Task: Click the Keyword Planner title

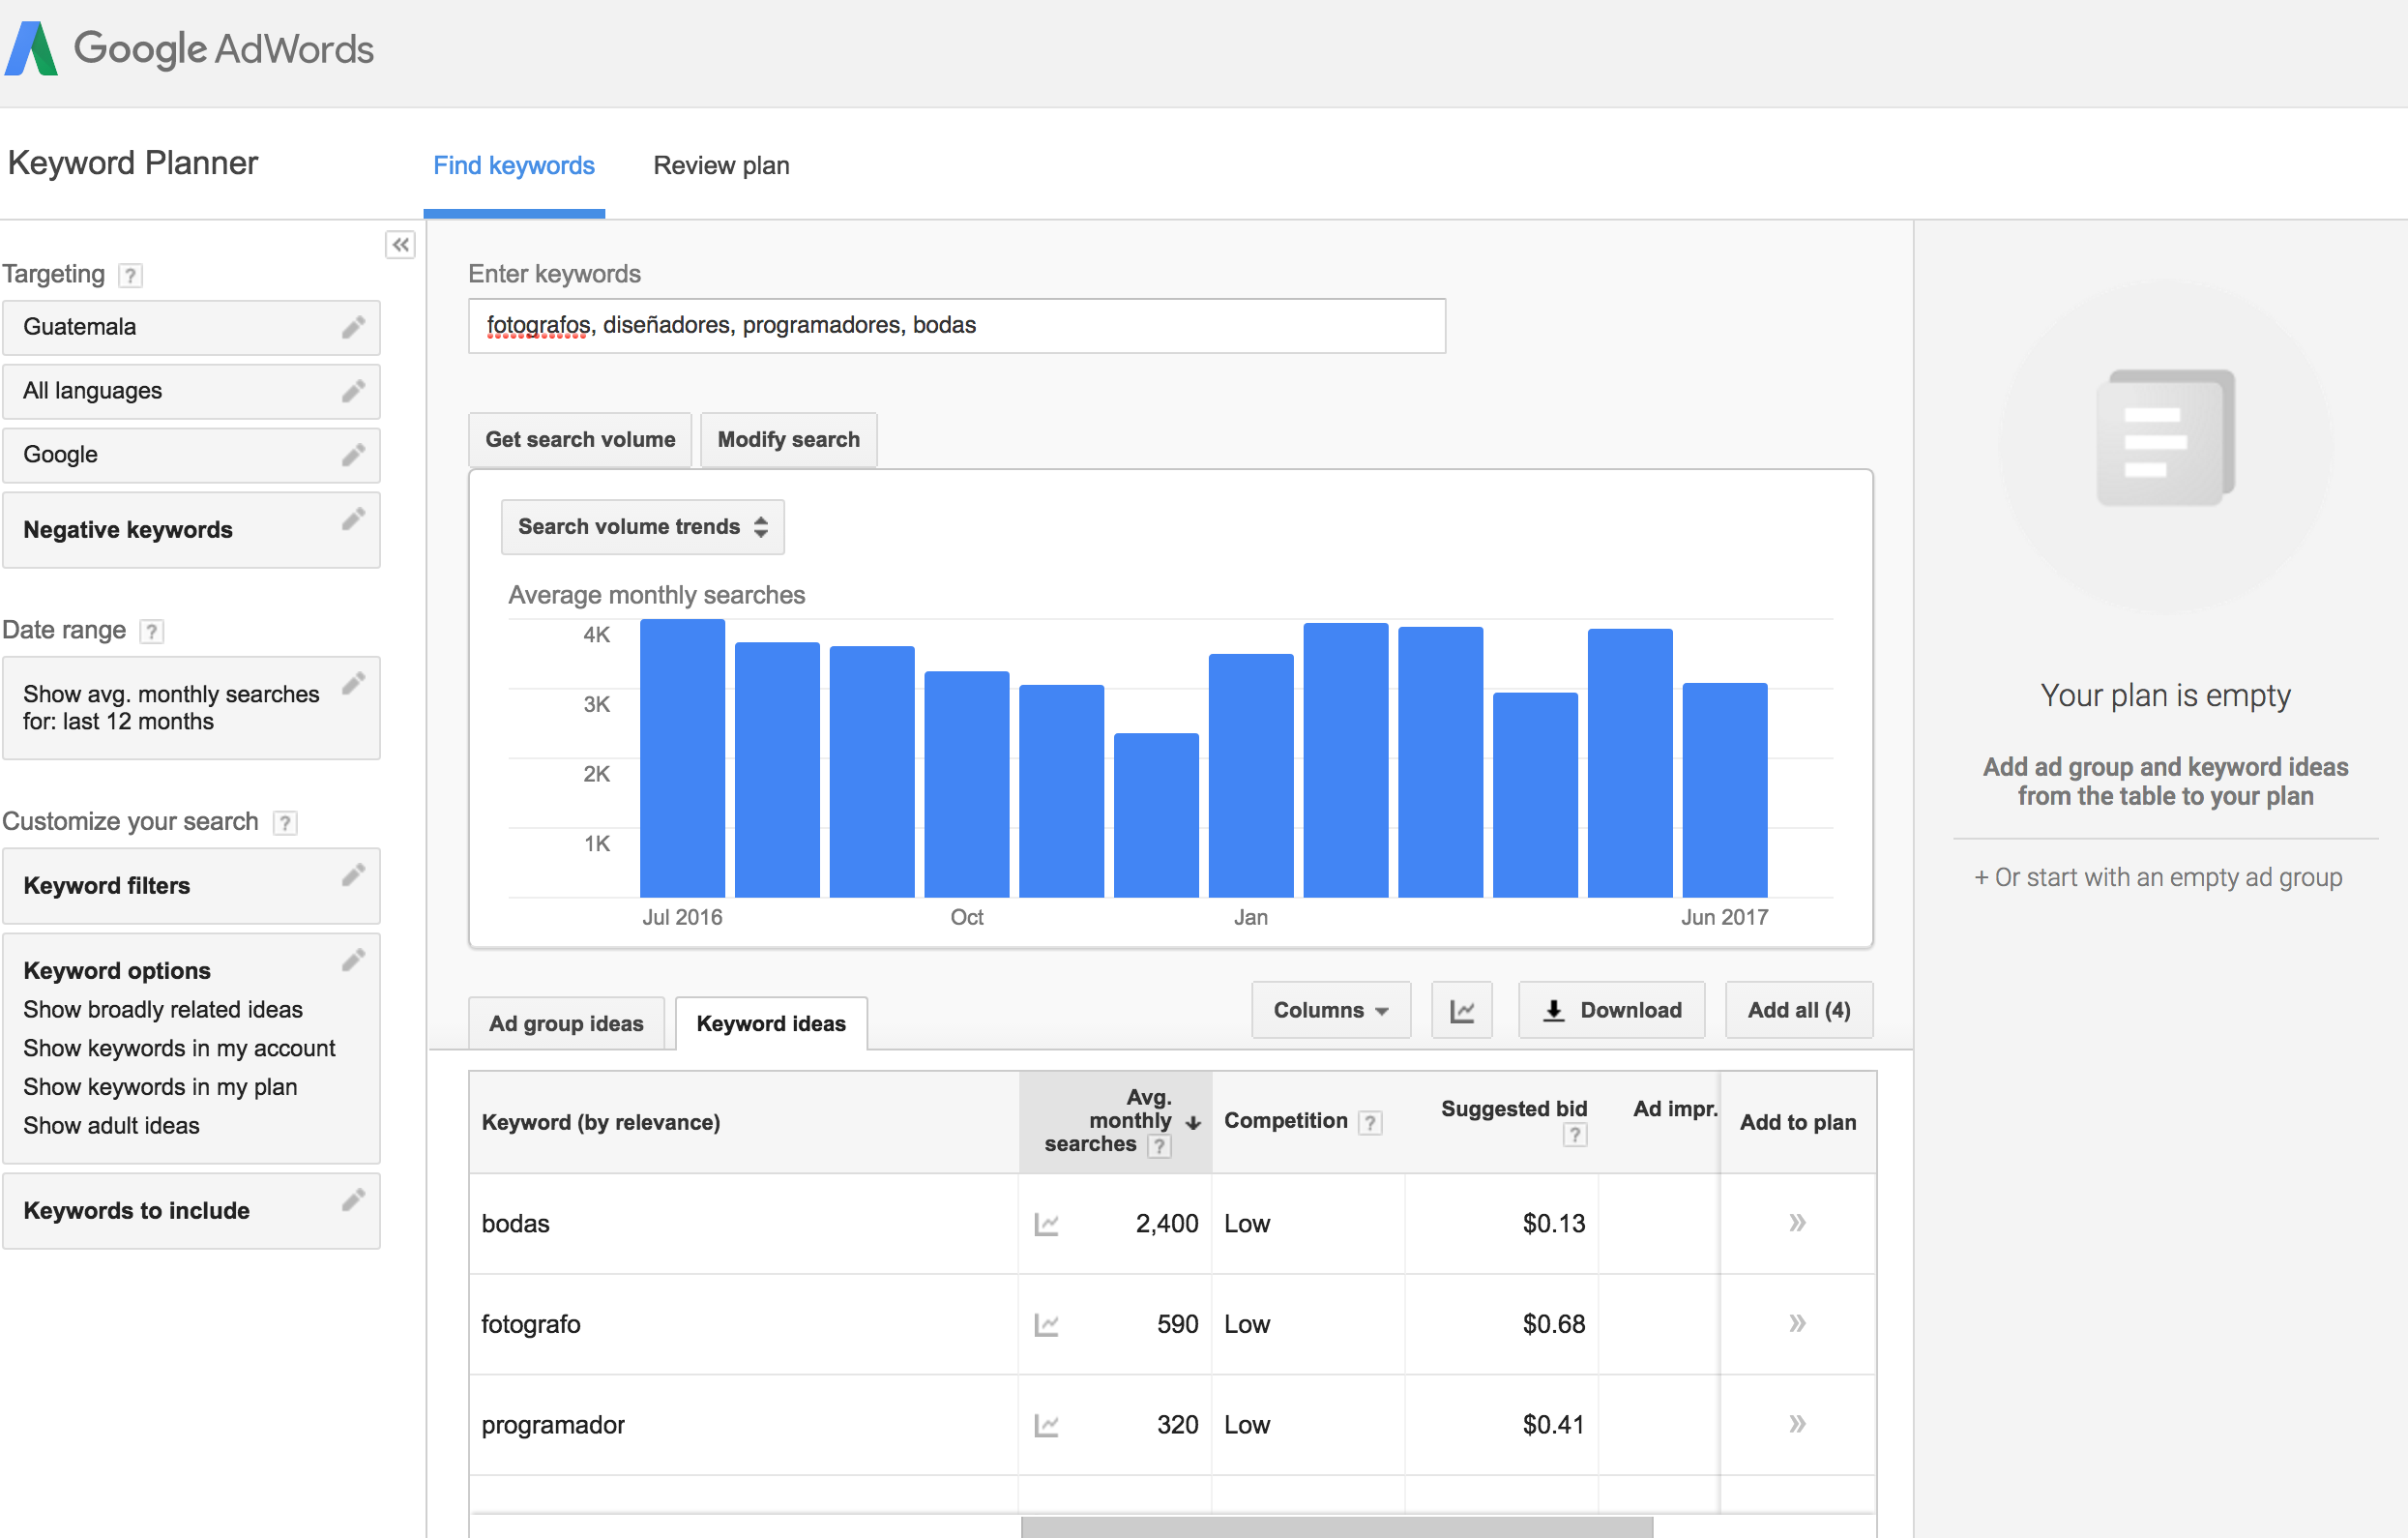Action: 132,163
